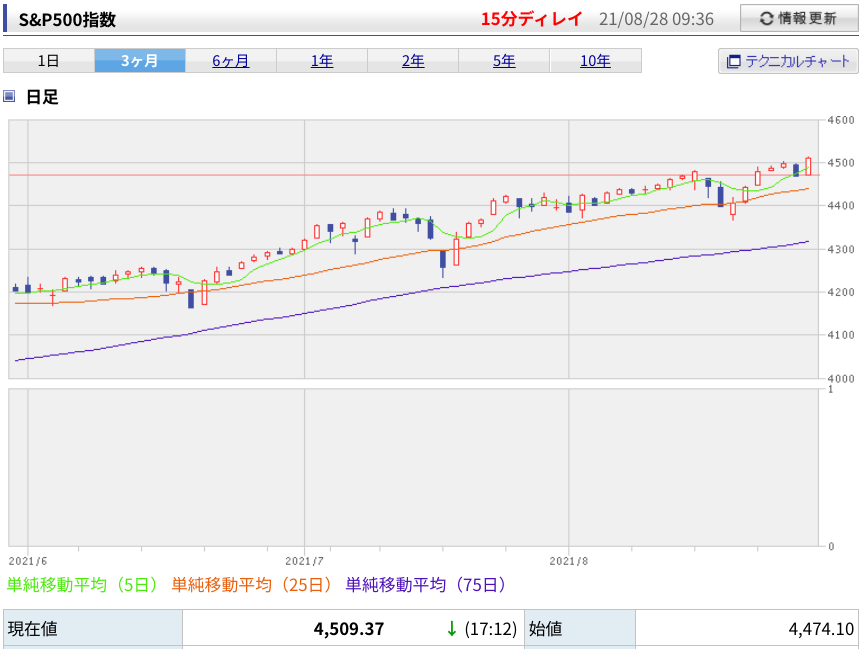This screenshot has width=862, height=649.
Task: Click the opening value 4,474.10
Action: (x=821, y=629)
